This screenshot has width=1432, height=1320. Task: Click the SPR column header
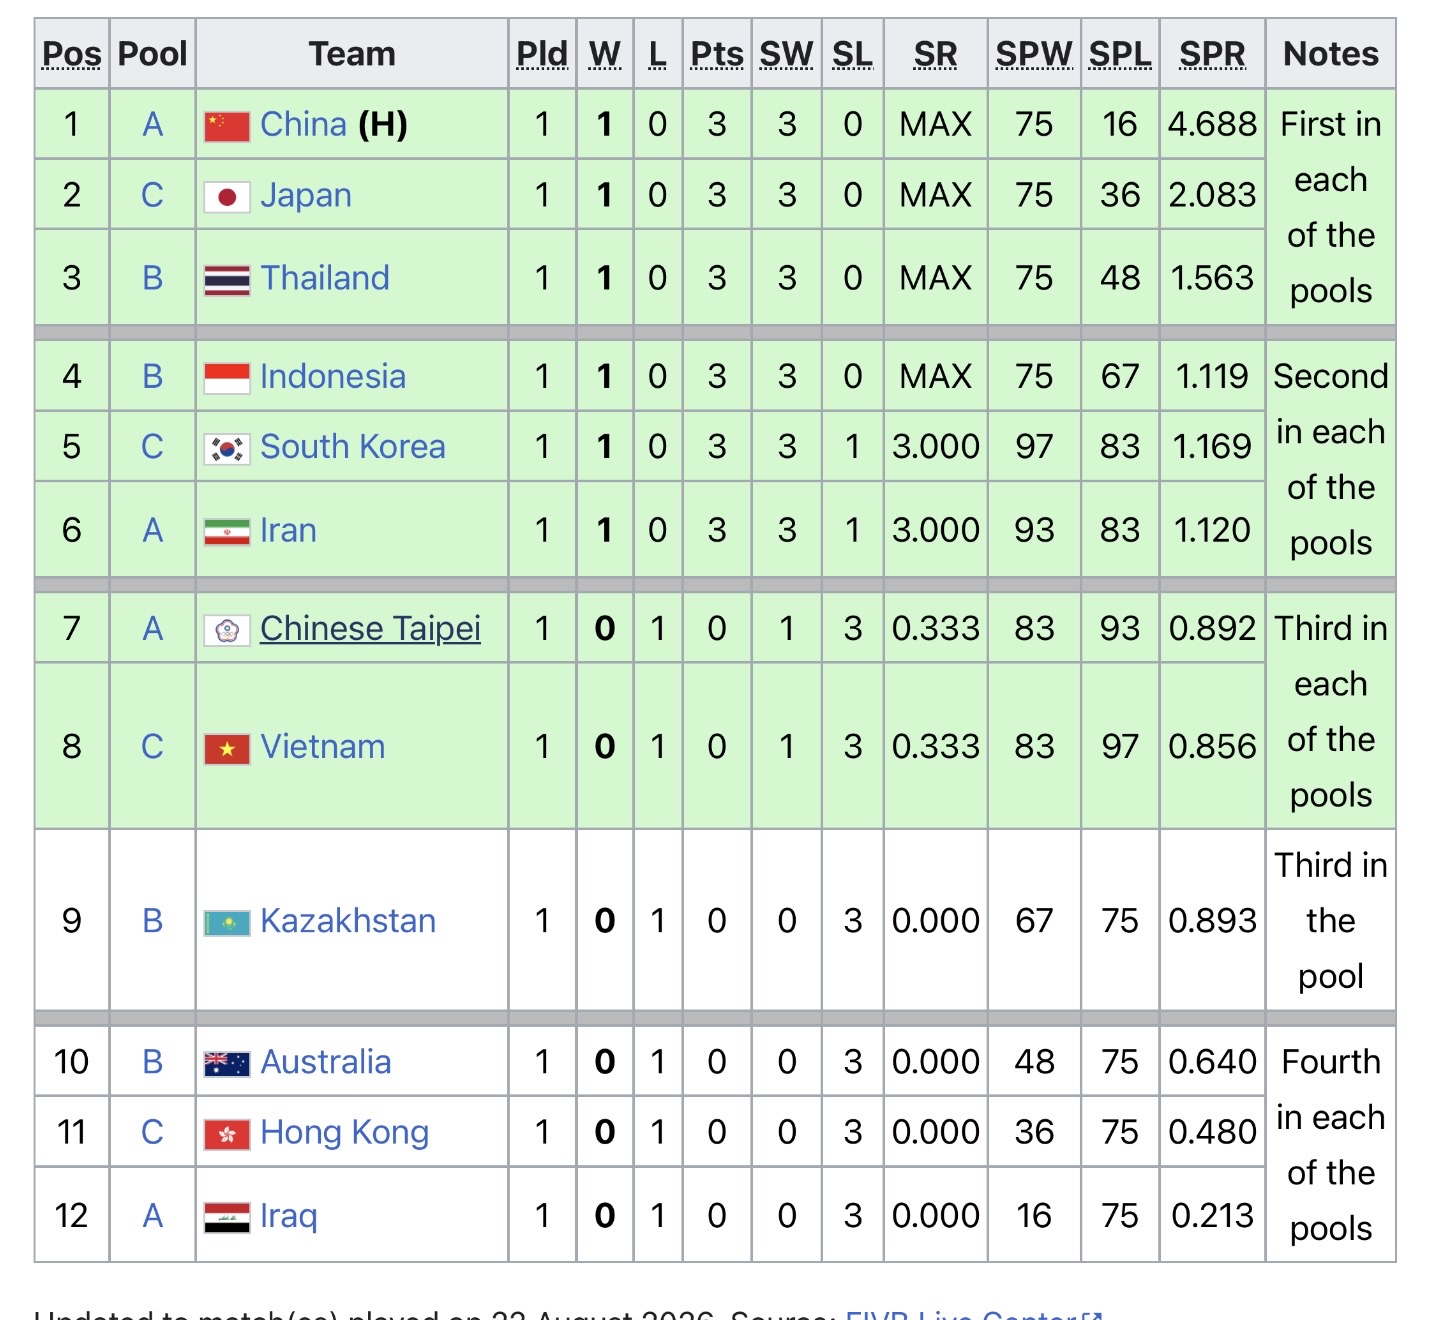1213,54
